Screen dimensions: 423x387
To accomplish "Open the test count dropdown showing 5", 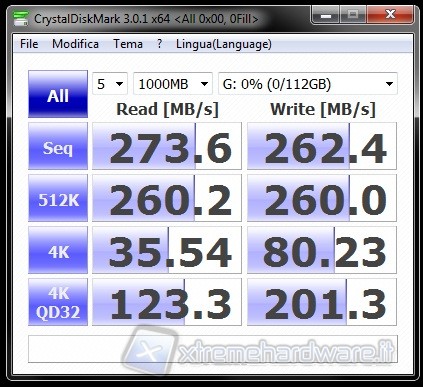I will pyautogui.click(x=110, y=84).
